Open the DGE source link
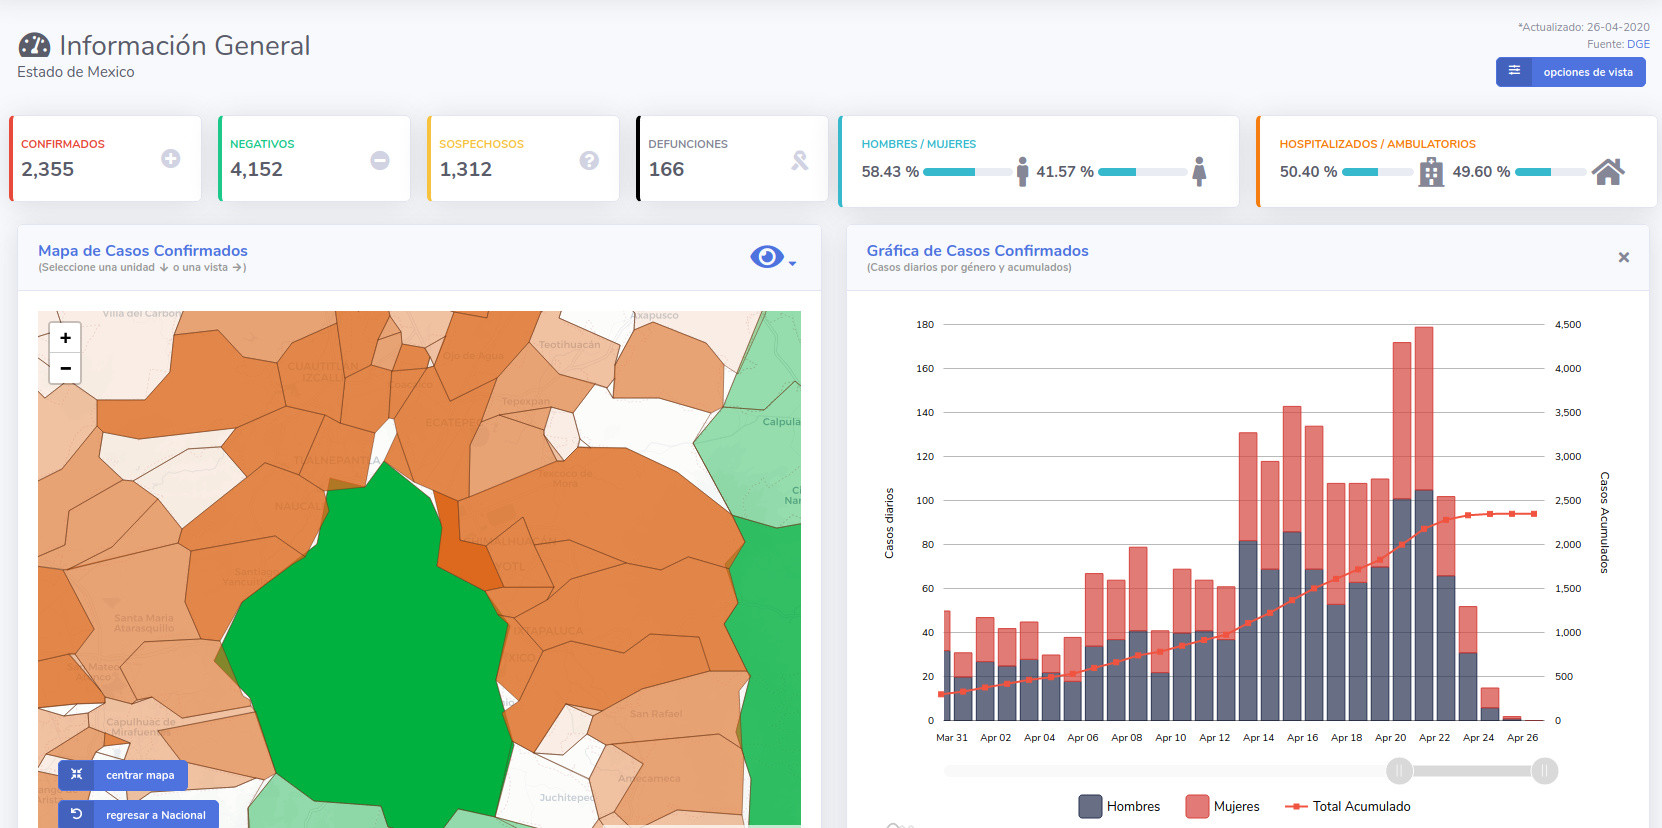 coord(1638,44)
